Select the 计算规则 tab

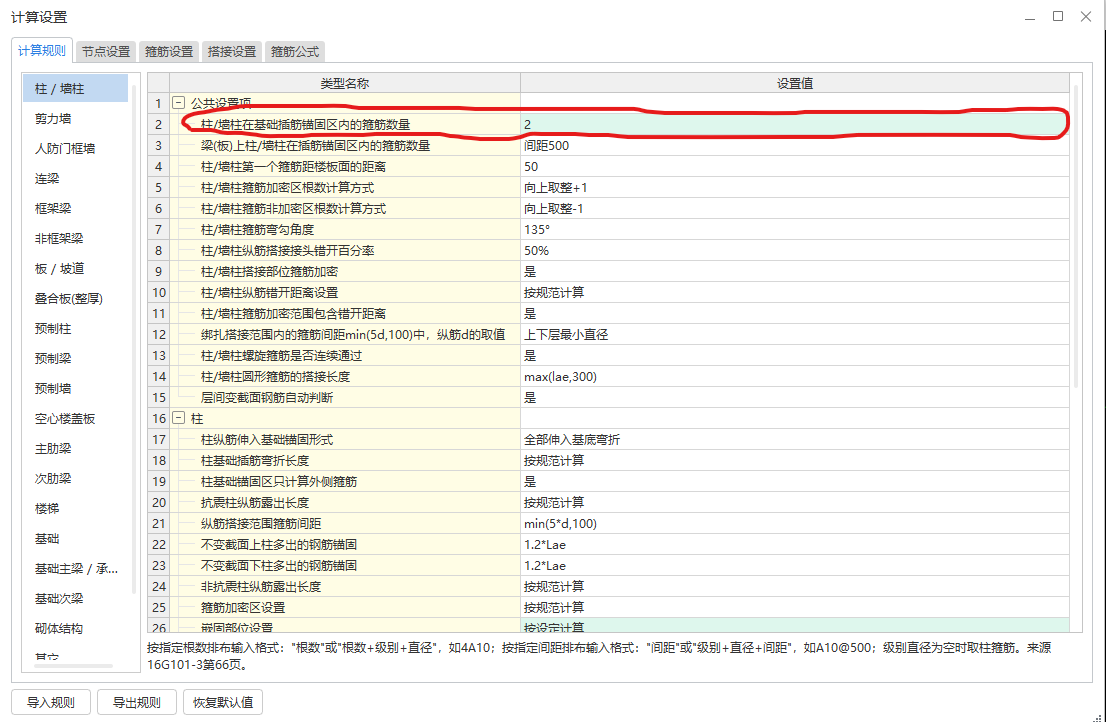coord(42,50)
